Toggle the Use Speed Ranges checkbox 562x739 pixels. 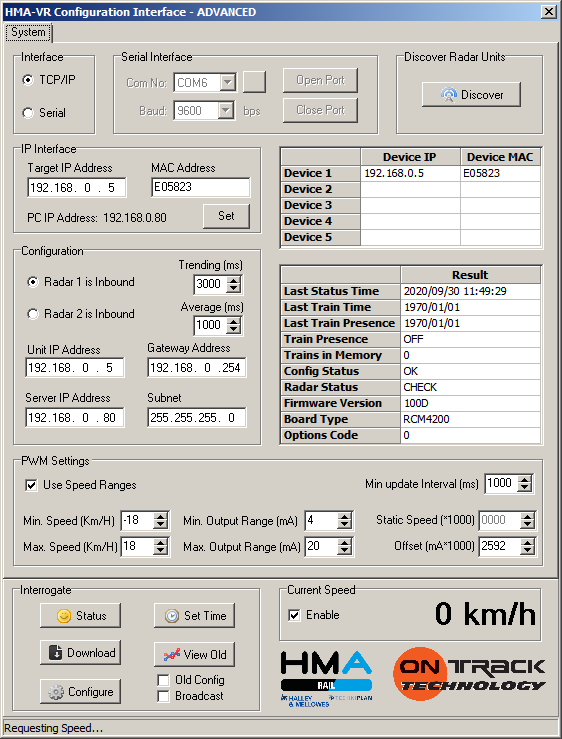point(31,485)
